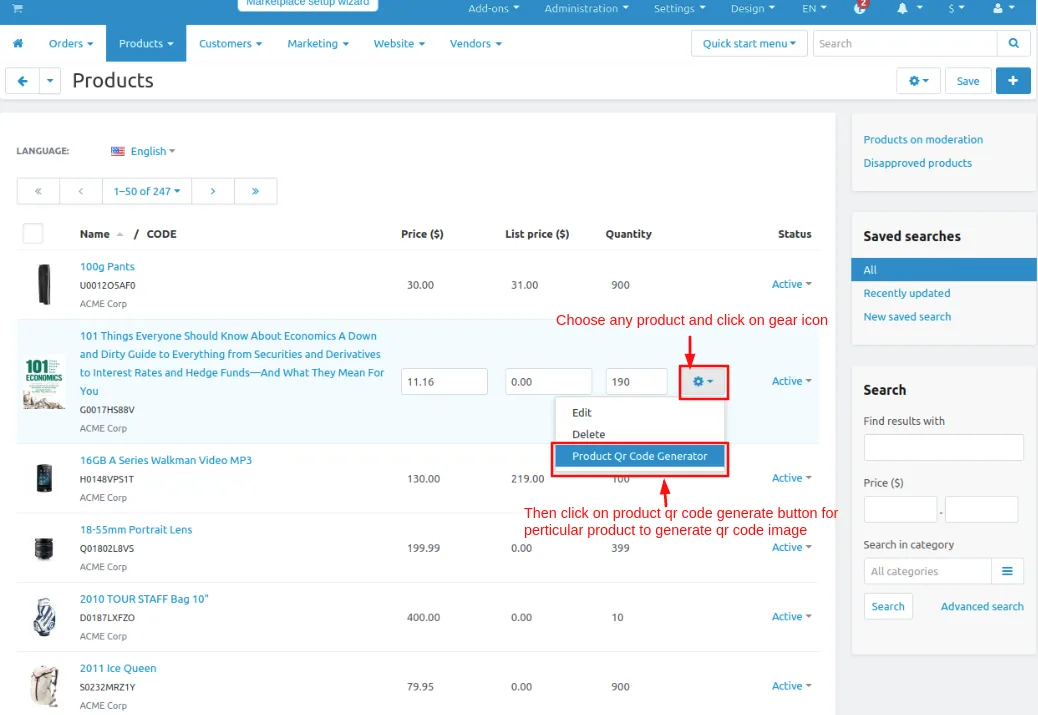Click the category list icon beside All categories
Screen dimensions: 1038x715
click(x=1007, y=571)
